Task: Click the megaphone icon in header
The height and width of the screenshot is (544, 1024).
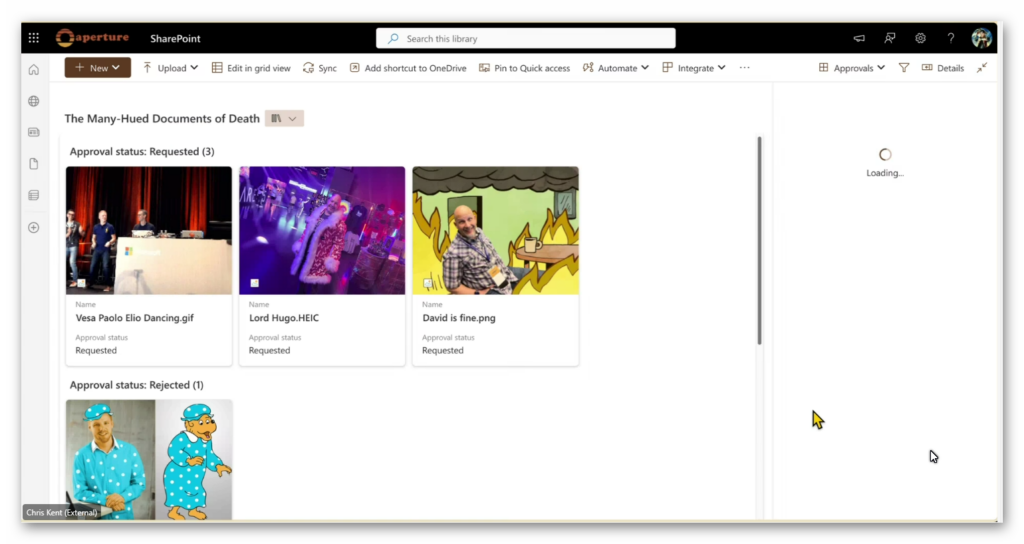Action: click(859, 38)
